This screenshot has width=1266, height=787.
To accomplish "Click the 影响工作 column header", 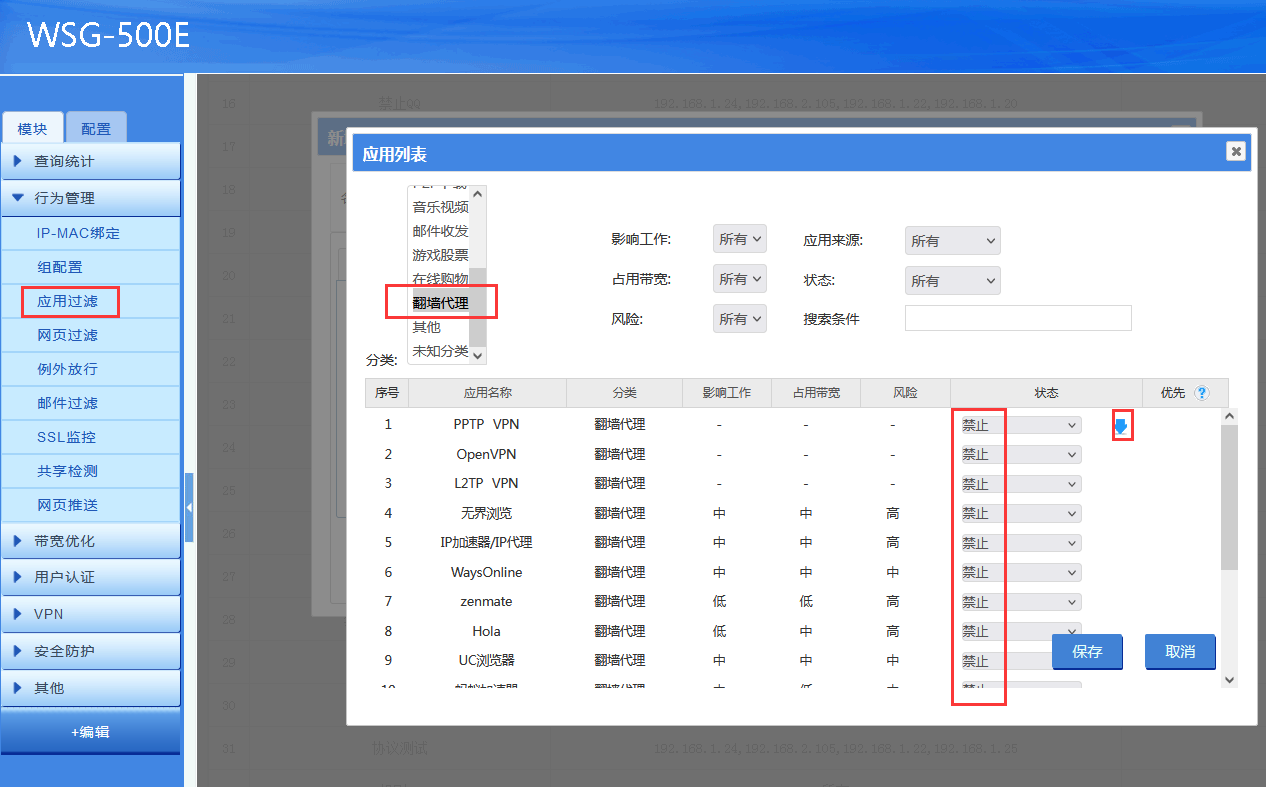I will click(x=727, y=393).
